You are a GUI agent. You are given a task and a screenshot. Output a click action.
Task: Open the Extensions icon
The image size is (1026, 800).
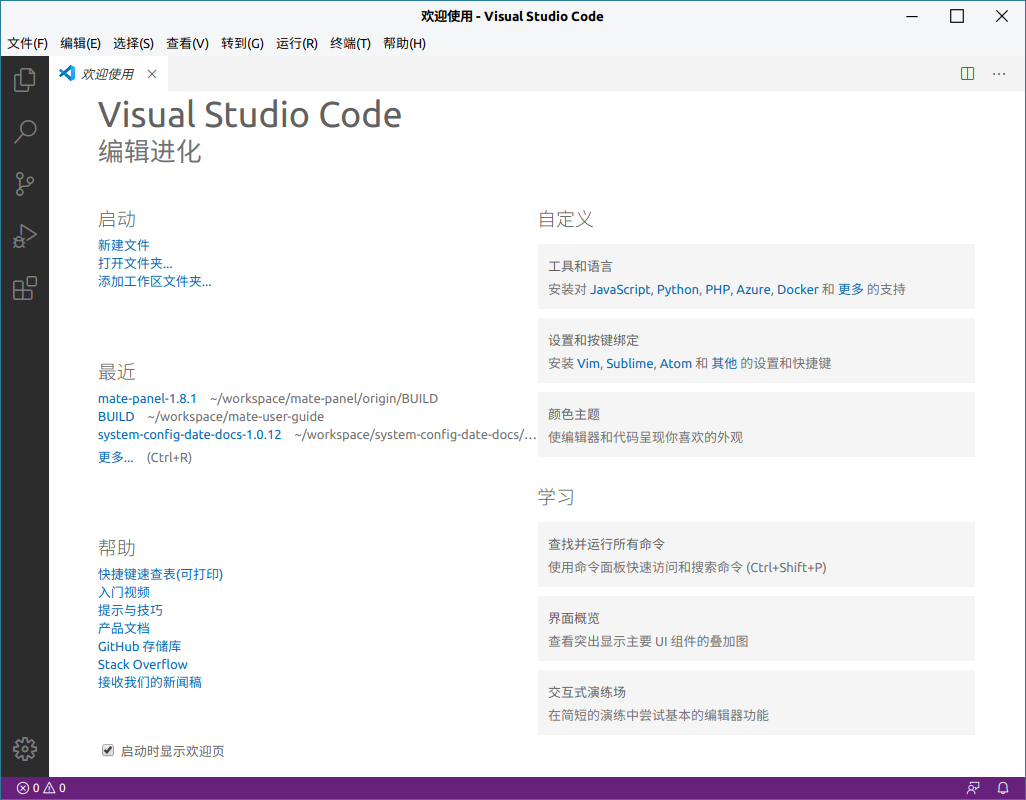click(24, 288)
